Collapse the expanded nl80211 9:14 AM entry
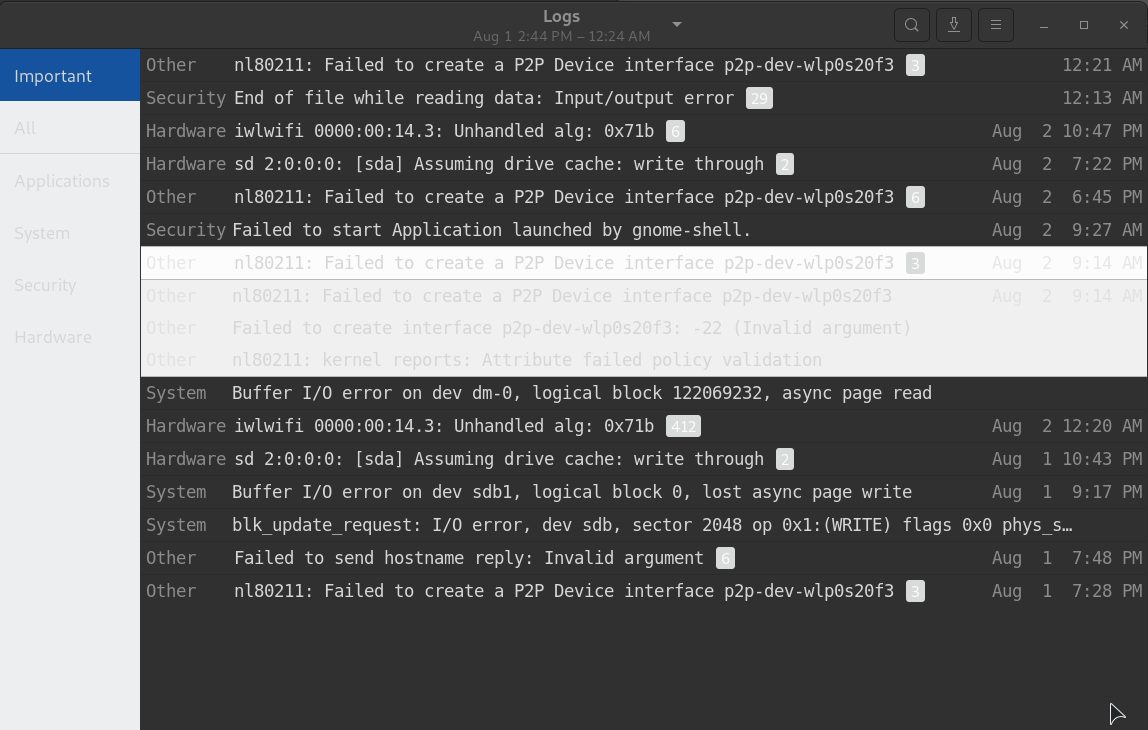Image resolution: width=1148 pixels, height=730 pixels. 644,263
